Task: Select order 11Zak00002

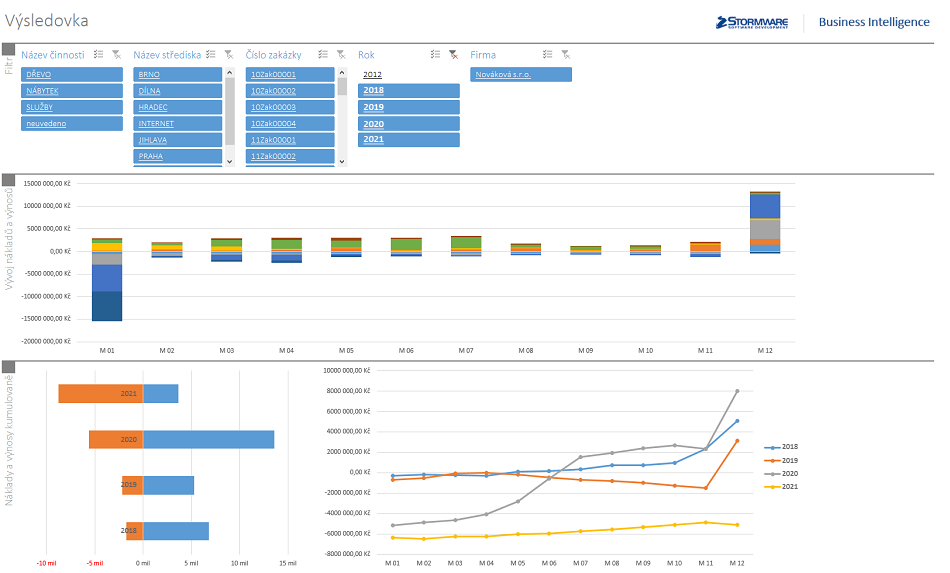Action: pos(290,156)
